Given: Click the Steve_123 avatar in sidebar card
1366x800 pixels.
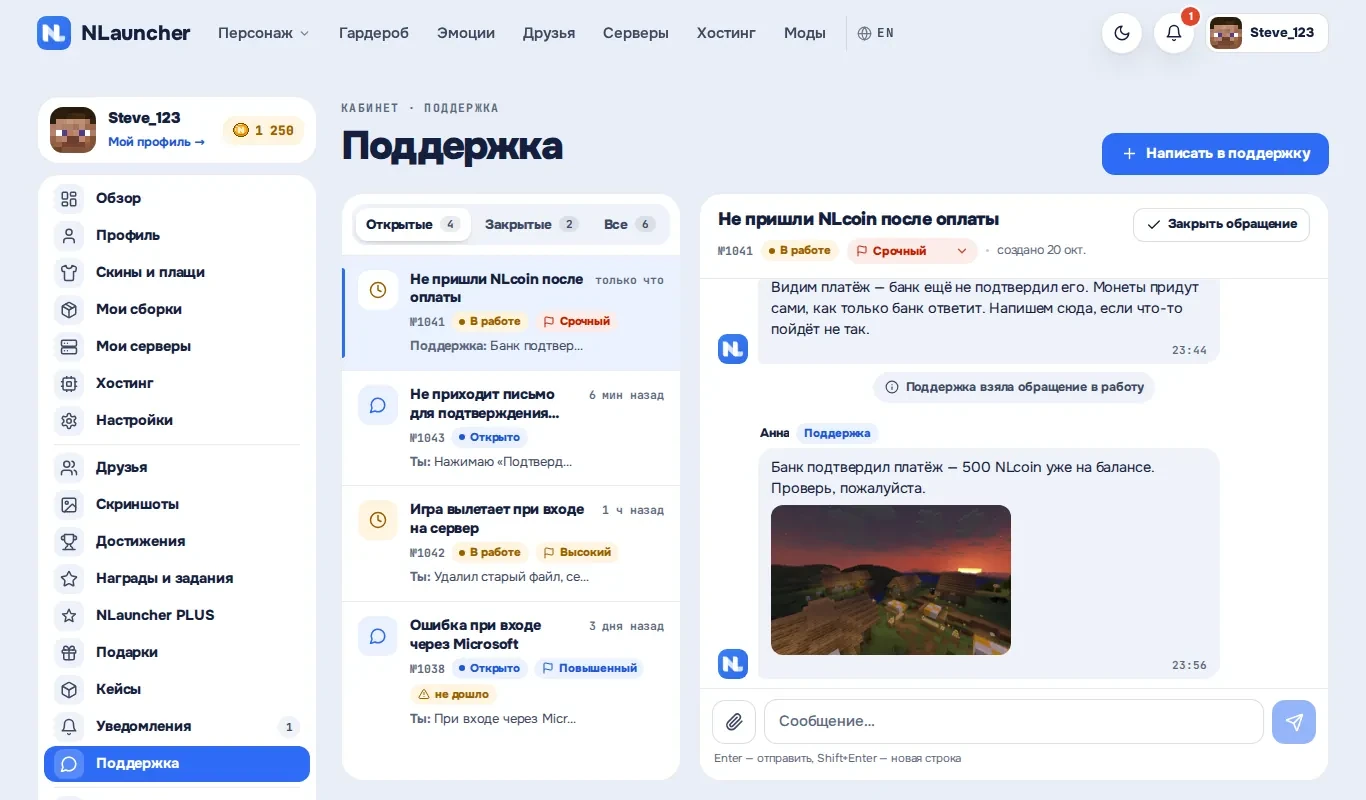Looking at the screenshot, I should tap(73, 130).
